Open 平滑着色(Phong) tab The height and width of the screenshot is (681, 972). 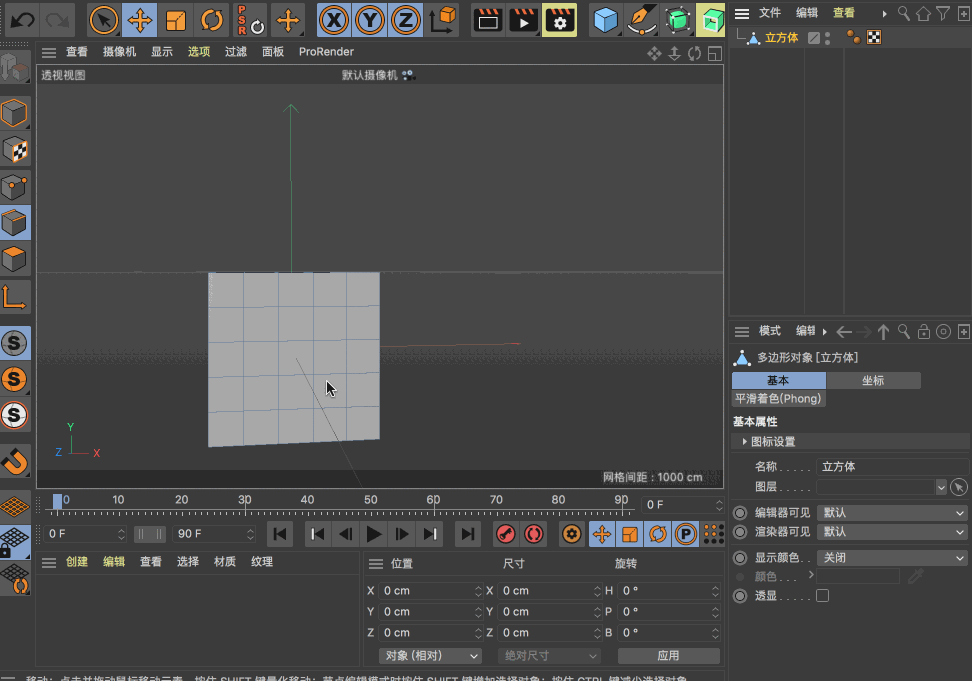tap(779, 398)
